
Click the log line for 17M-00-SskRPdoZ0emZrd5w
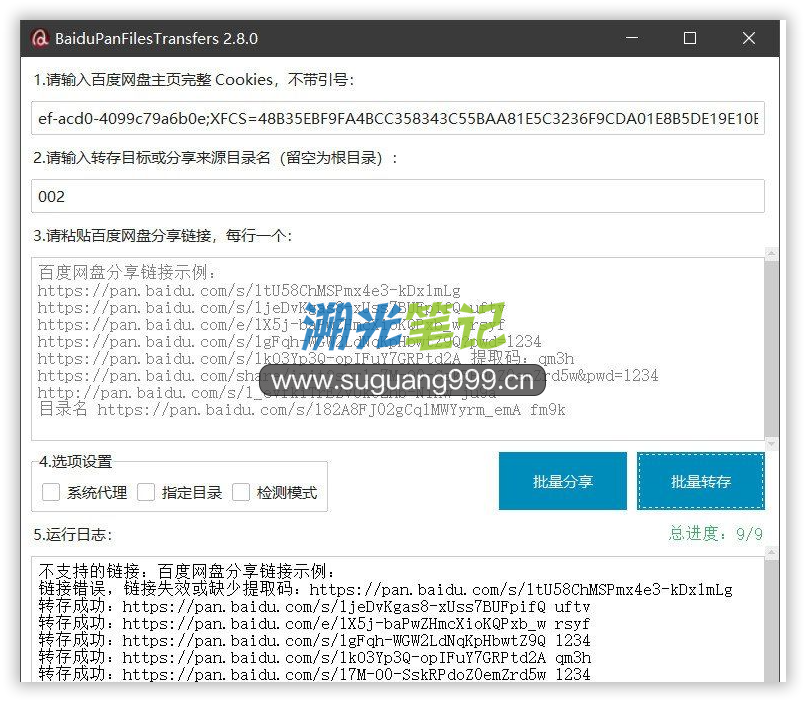tap(314, 674)
